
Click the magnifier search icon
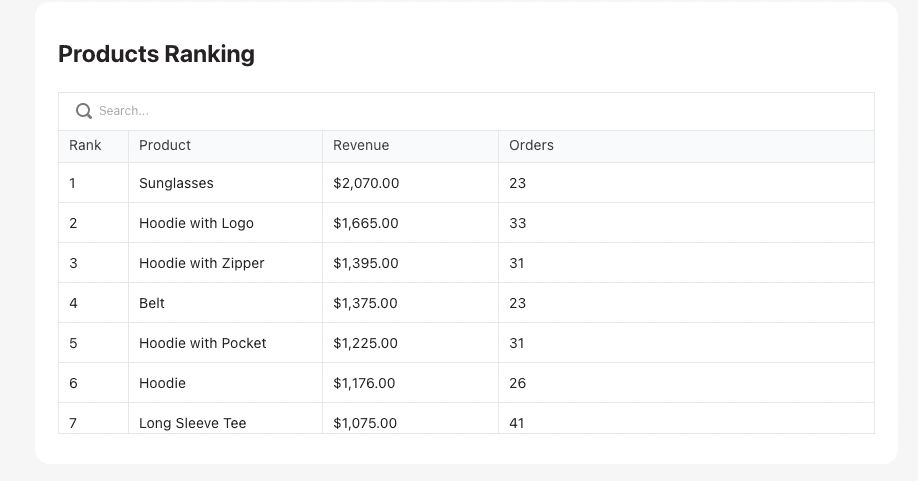(84, 111)
